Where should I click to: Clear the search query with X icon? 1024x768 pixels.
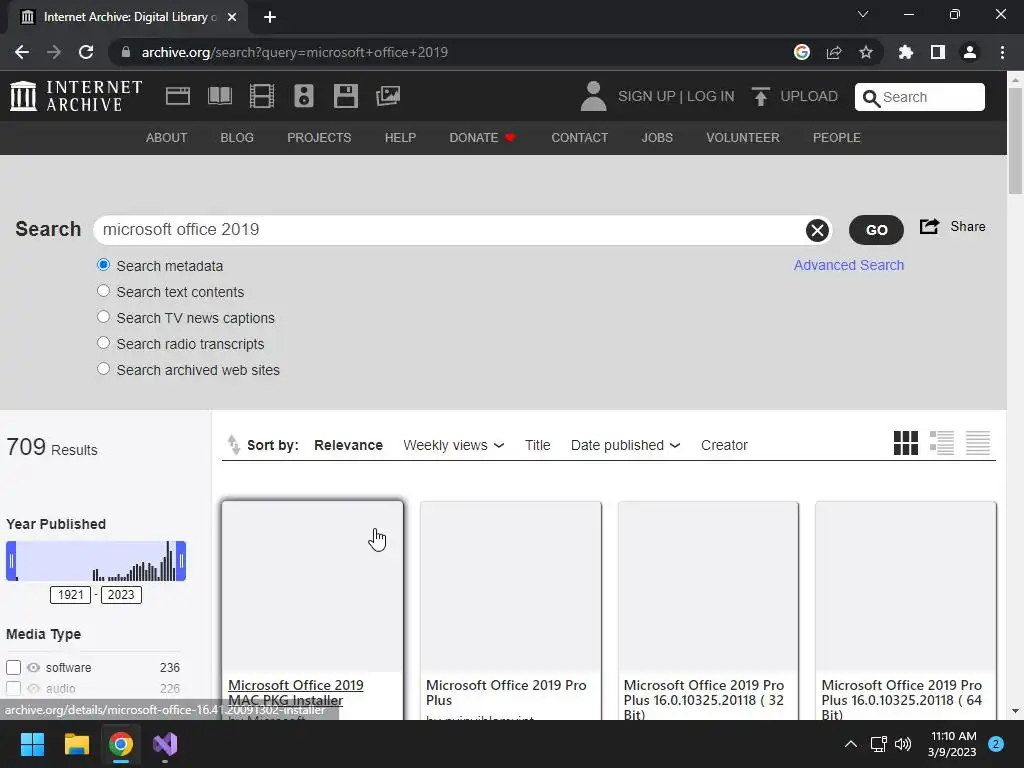tap(817, 230)
